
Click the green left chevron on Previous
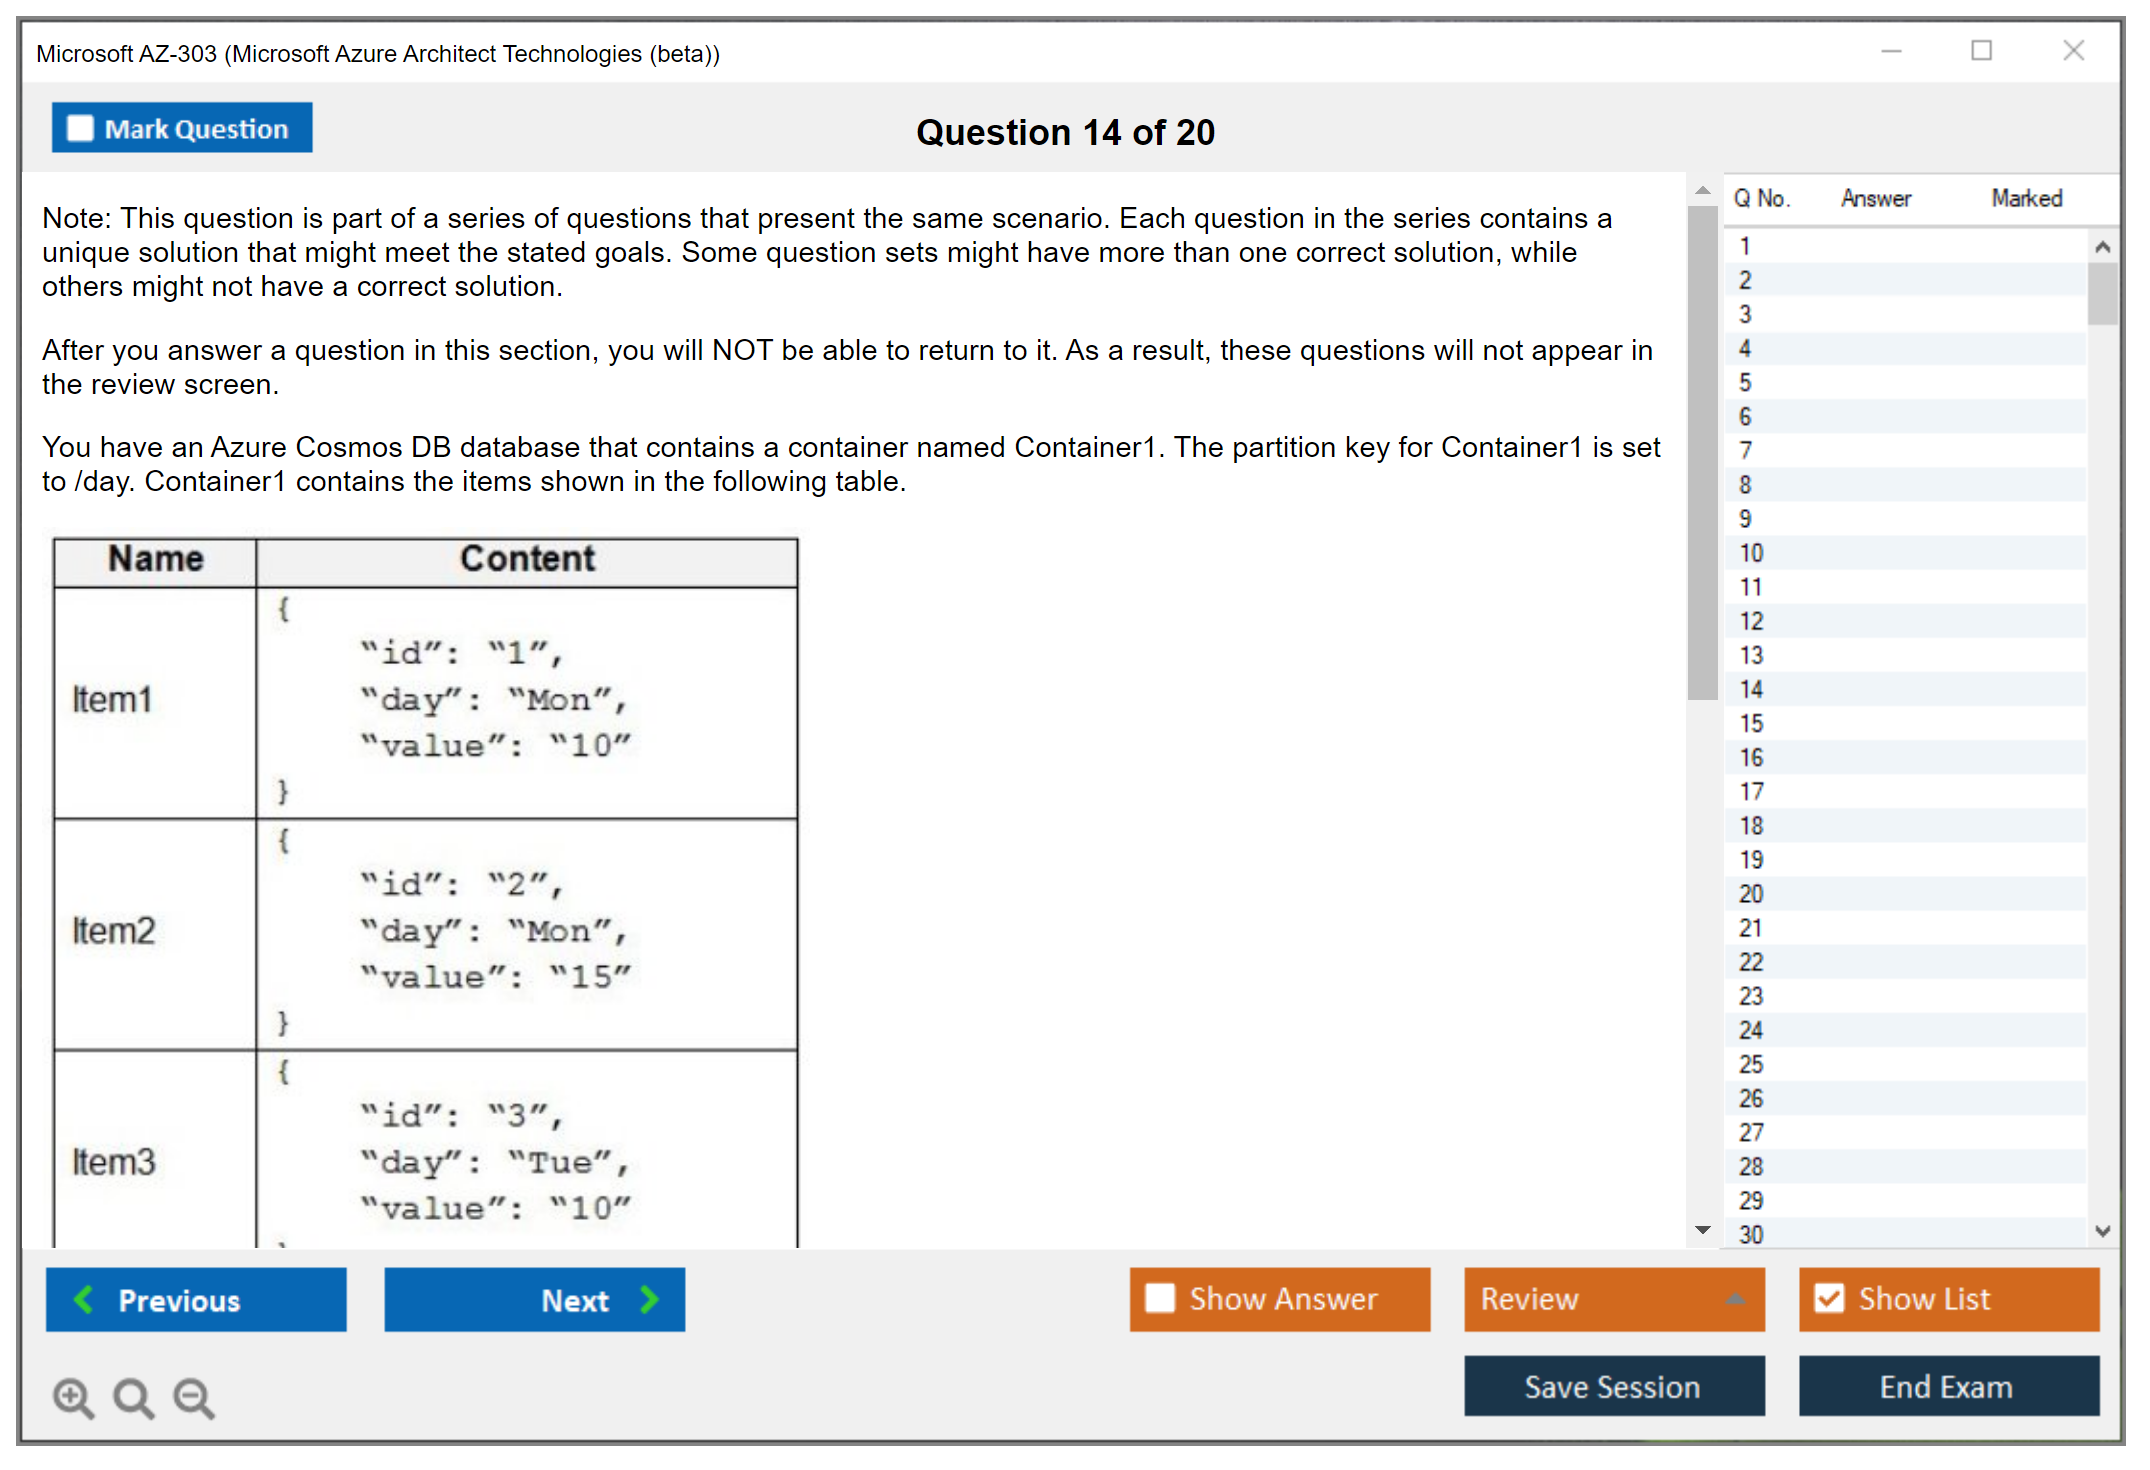[85, 1299]
